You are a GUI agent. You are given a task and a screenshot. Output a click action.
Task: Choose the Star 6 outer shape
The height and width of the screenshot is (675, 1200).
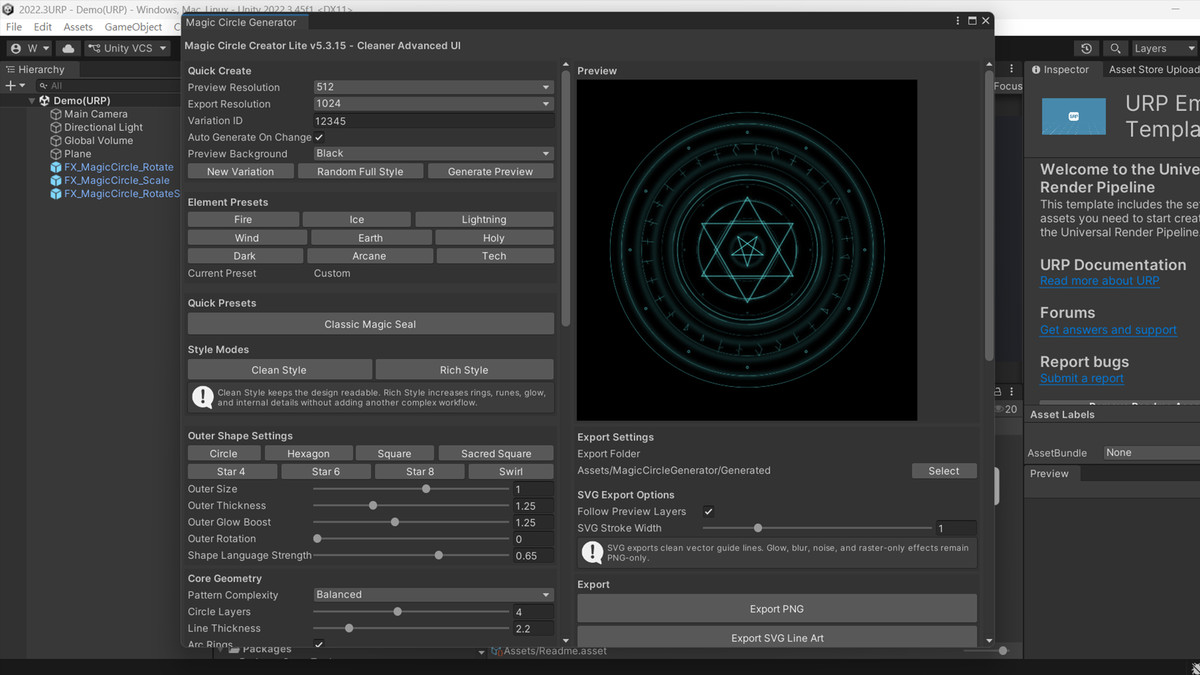326,472
